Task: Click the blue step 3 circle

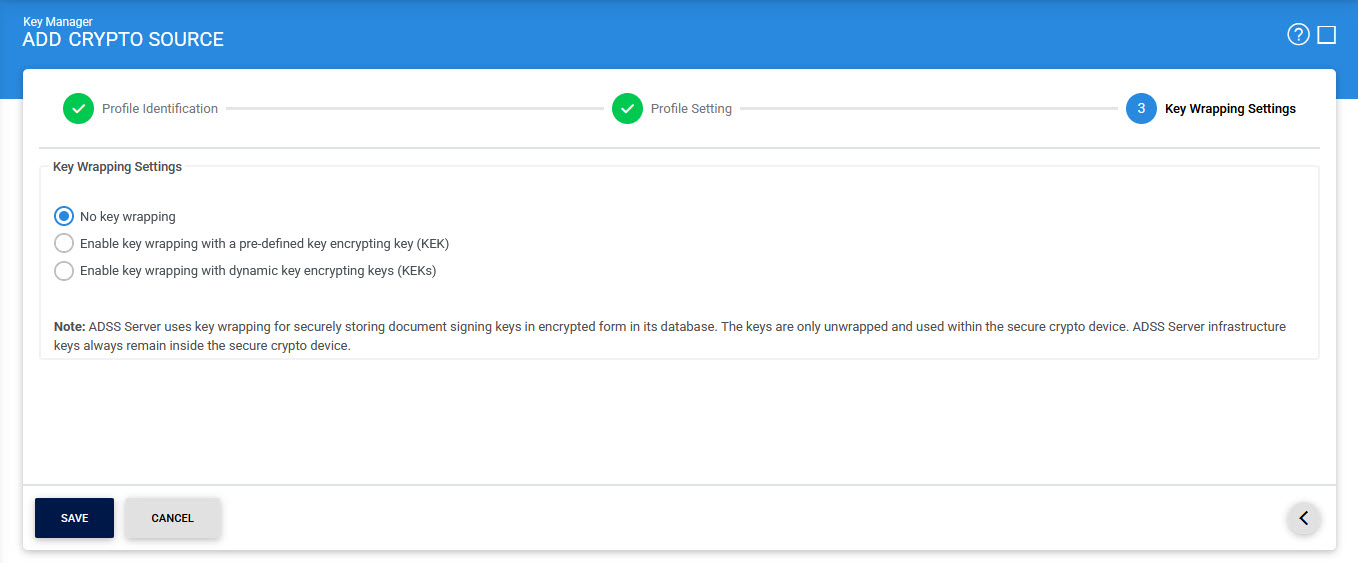Action: pyautogui.click(x=1141, y=109)
